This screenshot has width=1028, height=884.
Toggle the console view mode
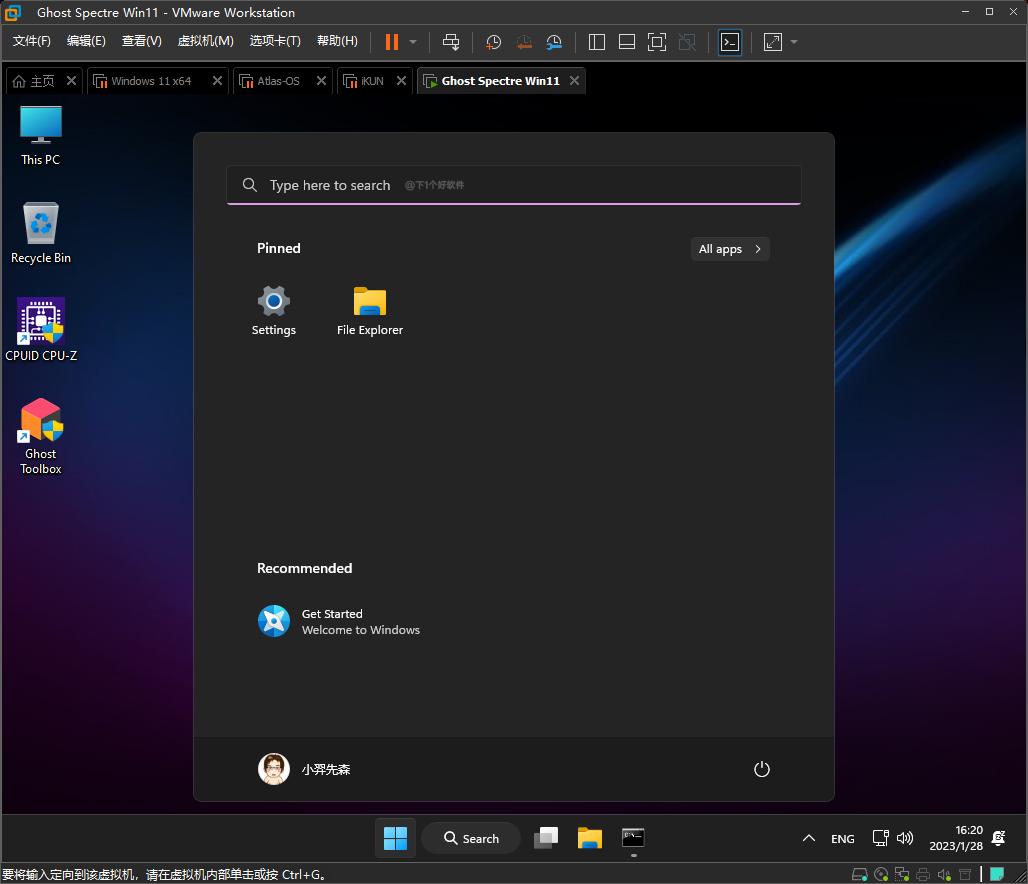pyautogui.click(x=730, y=42)
